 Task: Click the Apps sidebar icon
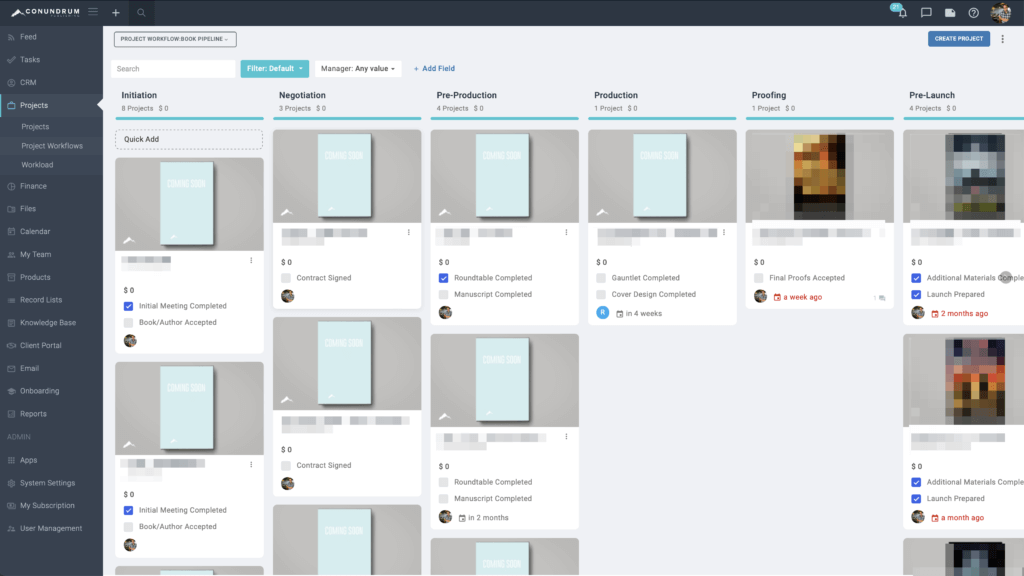pyautogui.click(x=11, y=460)
